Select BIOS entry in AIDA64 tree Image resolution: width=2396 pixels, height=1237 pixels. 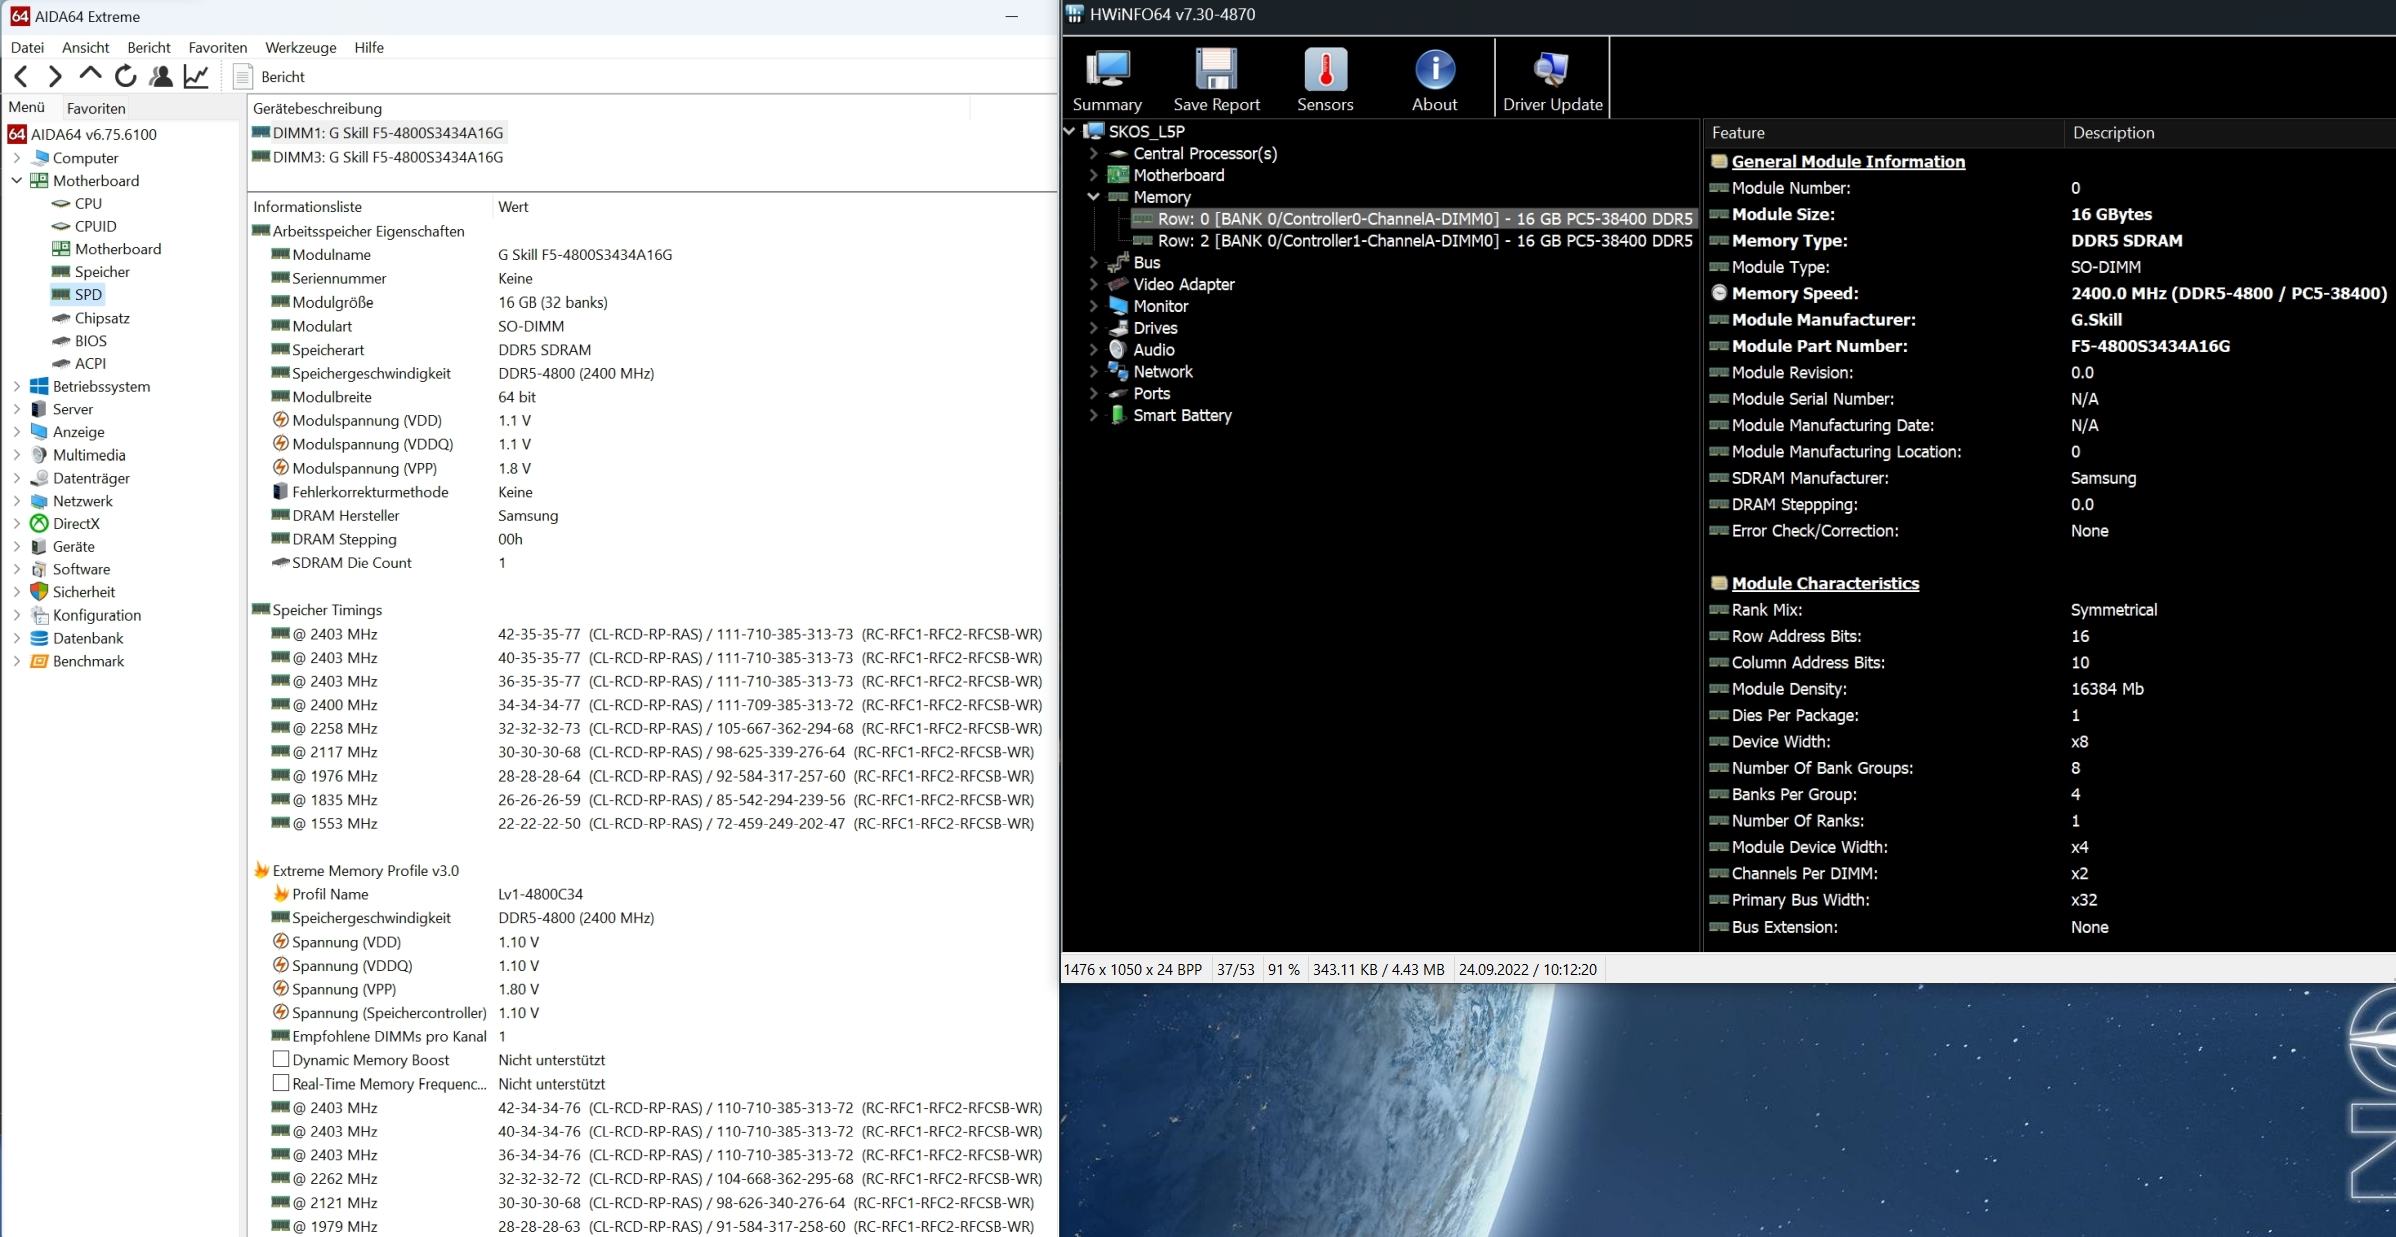tap(90, 341)
